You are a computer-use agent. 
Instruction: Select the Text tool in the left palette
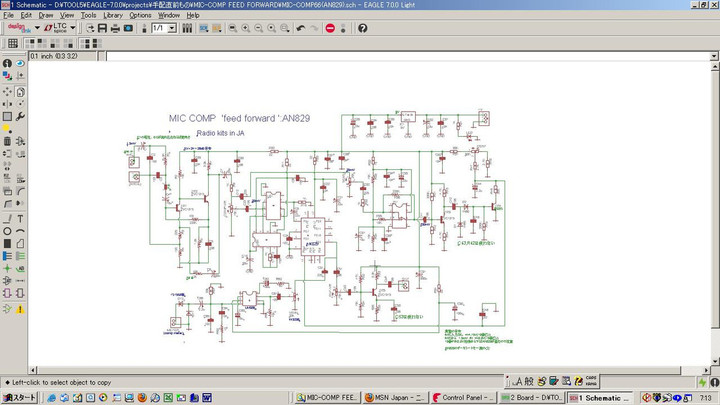(x=21, y=218)
